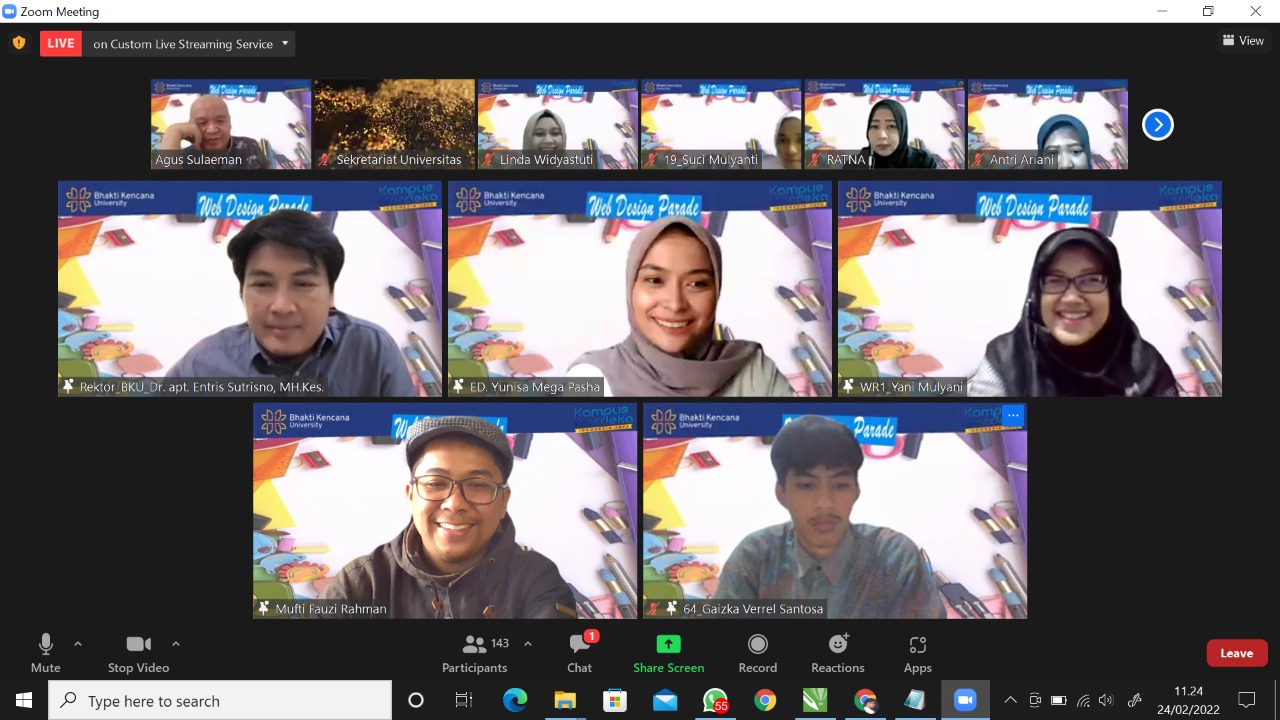Viewport: 1280px width, 720px height.
Task: Open WhatsApp from taskbar
Action: click(715, 700)
